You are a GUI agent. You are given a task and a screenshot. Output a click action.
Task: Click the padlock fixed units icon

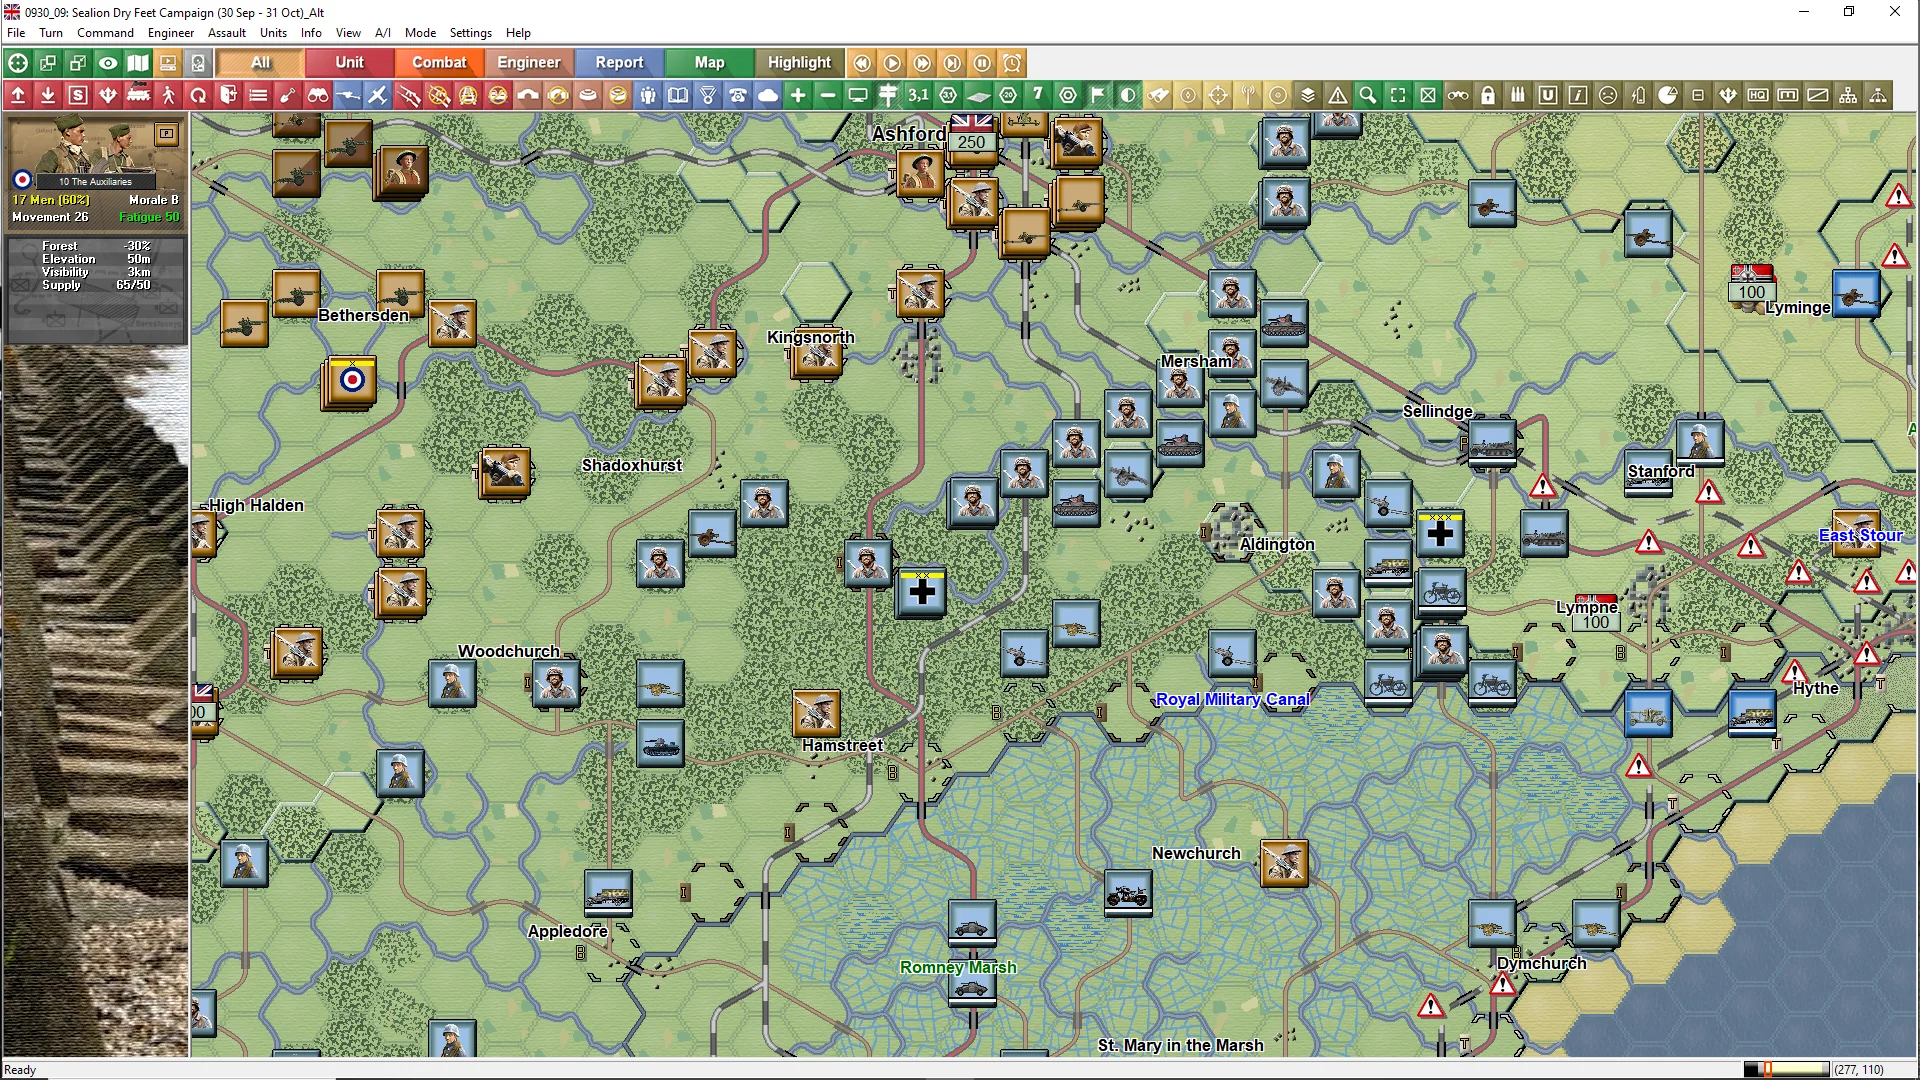[x=1488, y=96]
